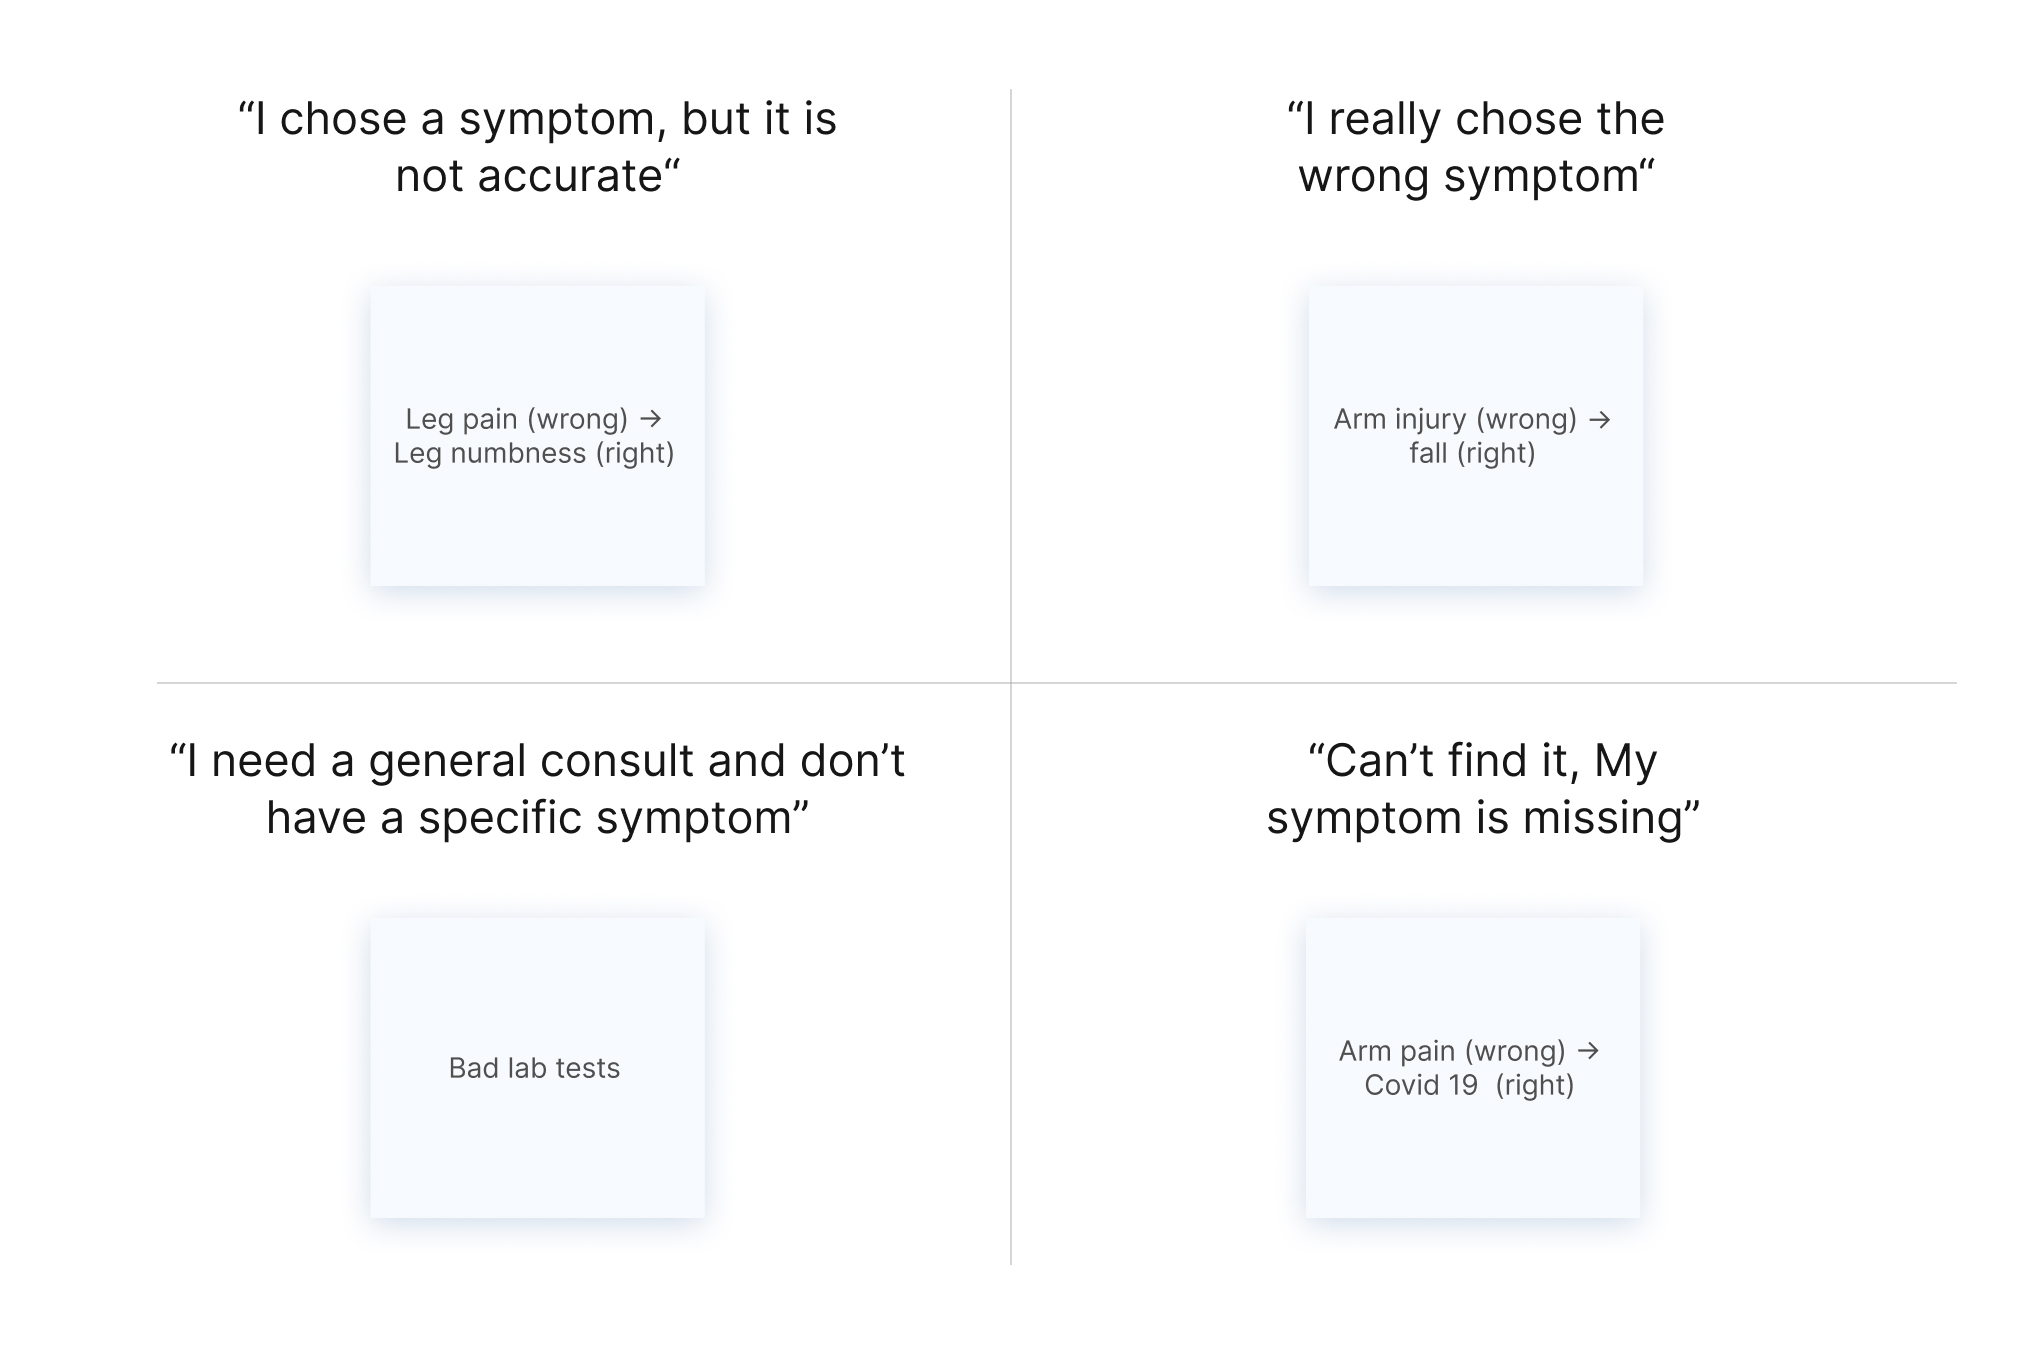2021x1365 pixels.
Task: Select the 'Can't find it, My symptom is missing' heading
Action: click(x=1482, y=789)
